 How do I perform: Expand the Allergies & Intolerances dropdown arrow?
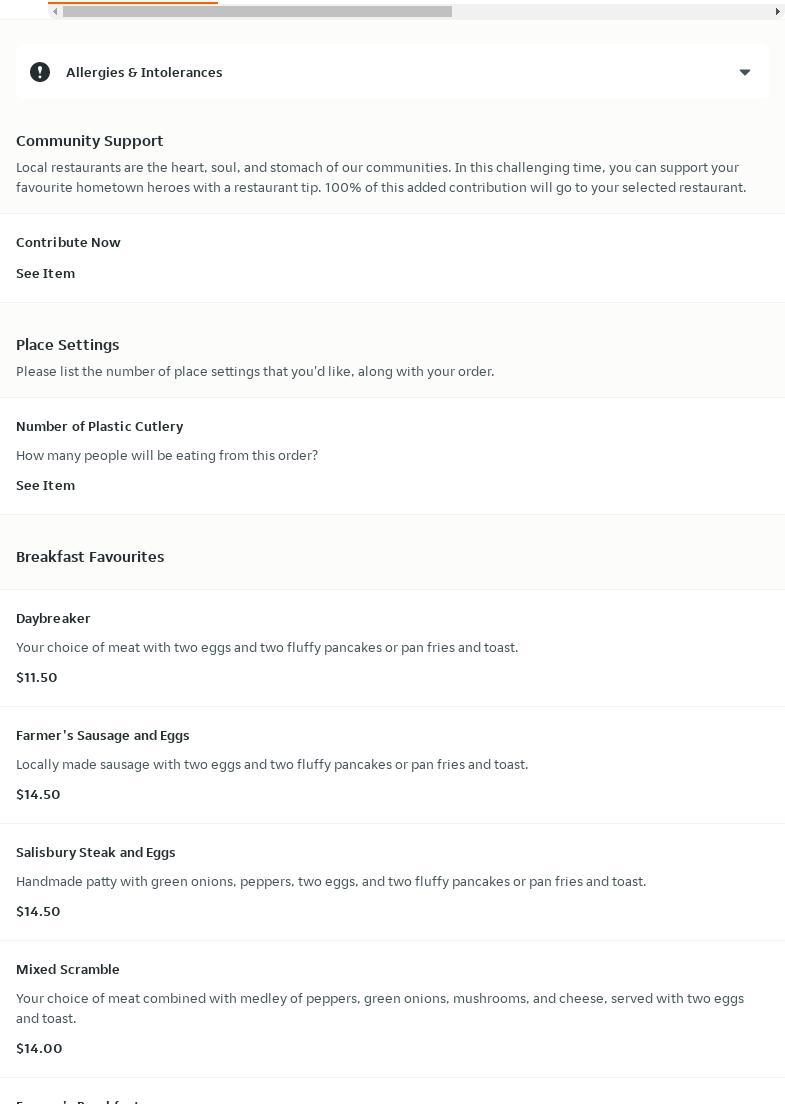click(x=744, y=72)
